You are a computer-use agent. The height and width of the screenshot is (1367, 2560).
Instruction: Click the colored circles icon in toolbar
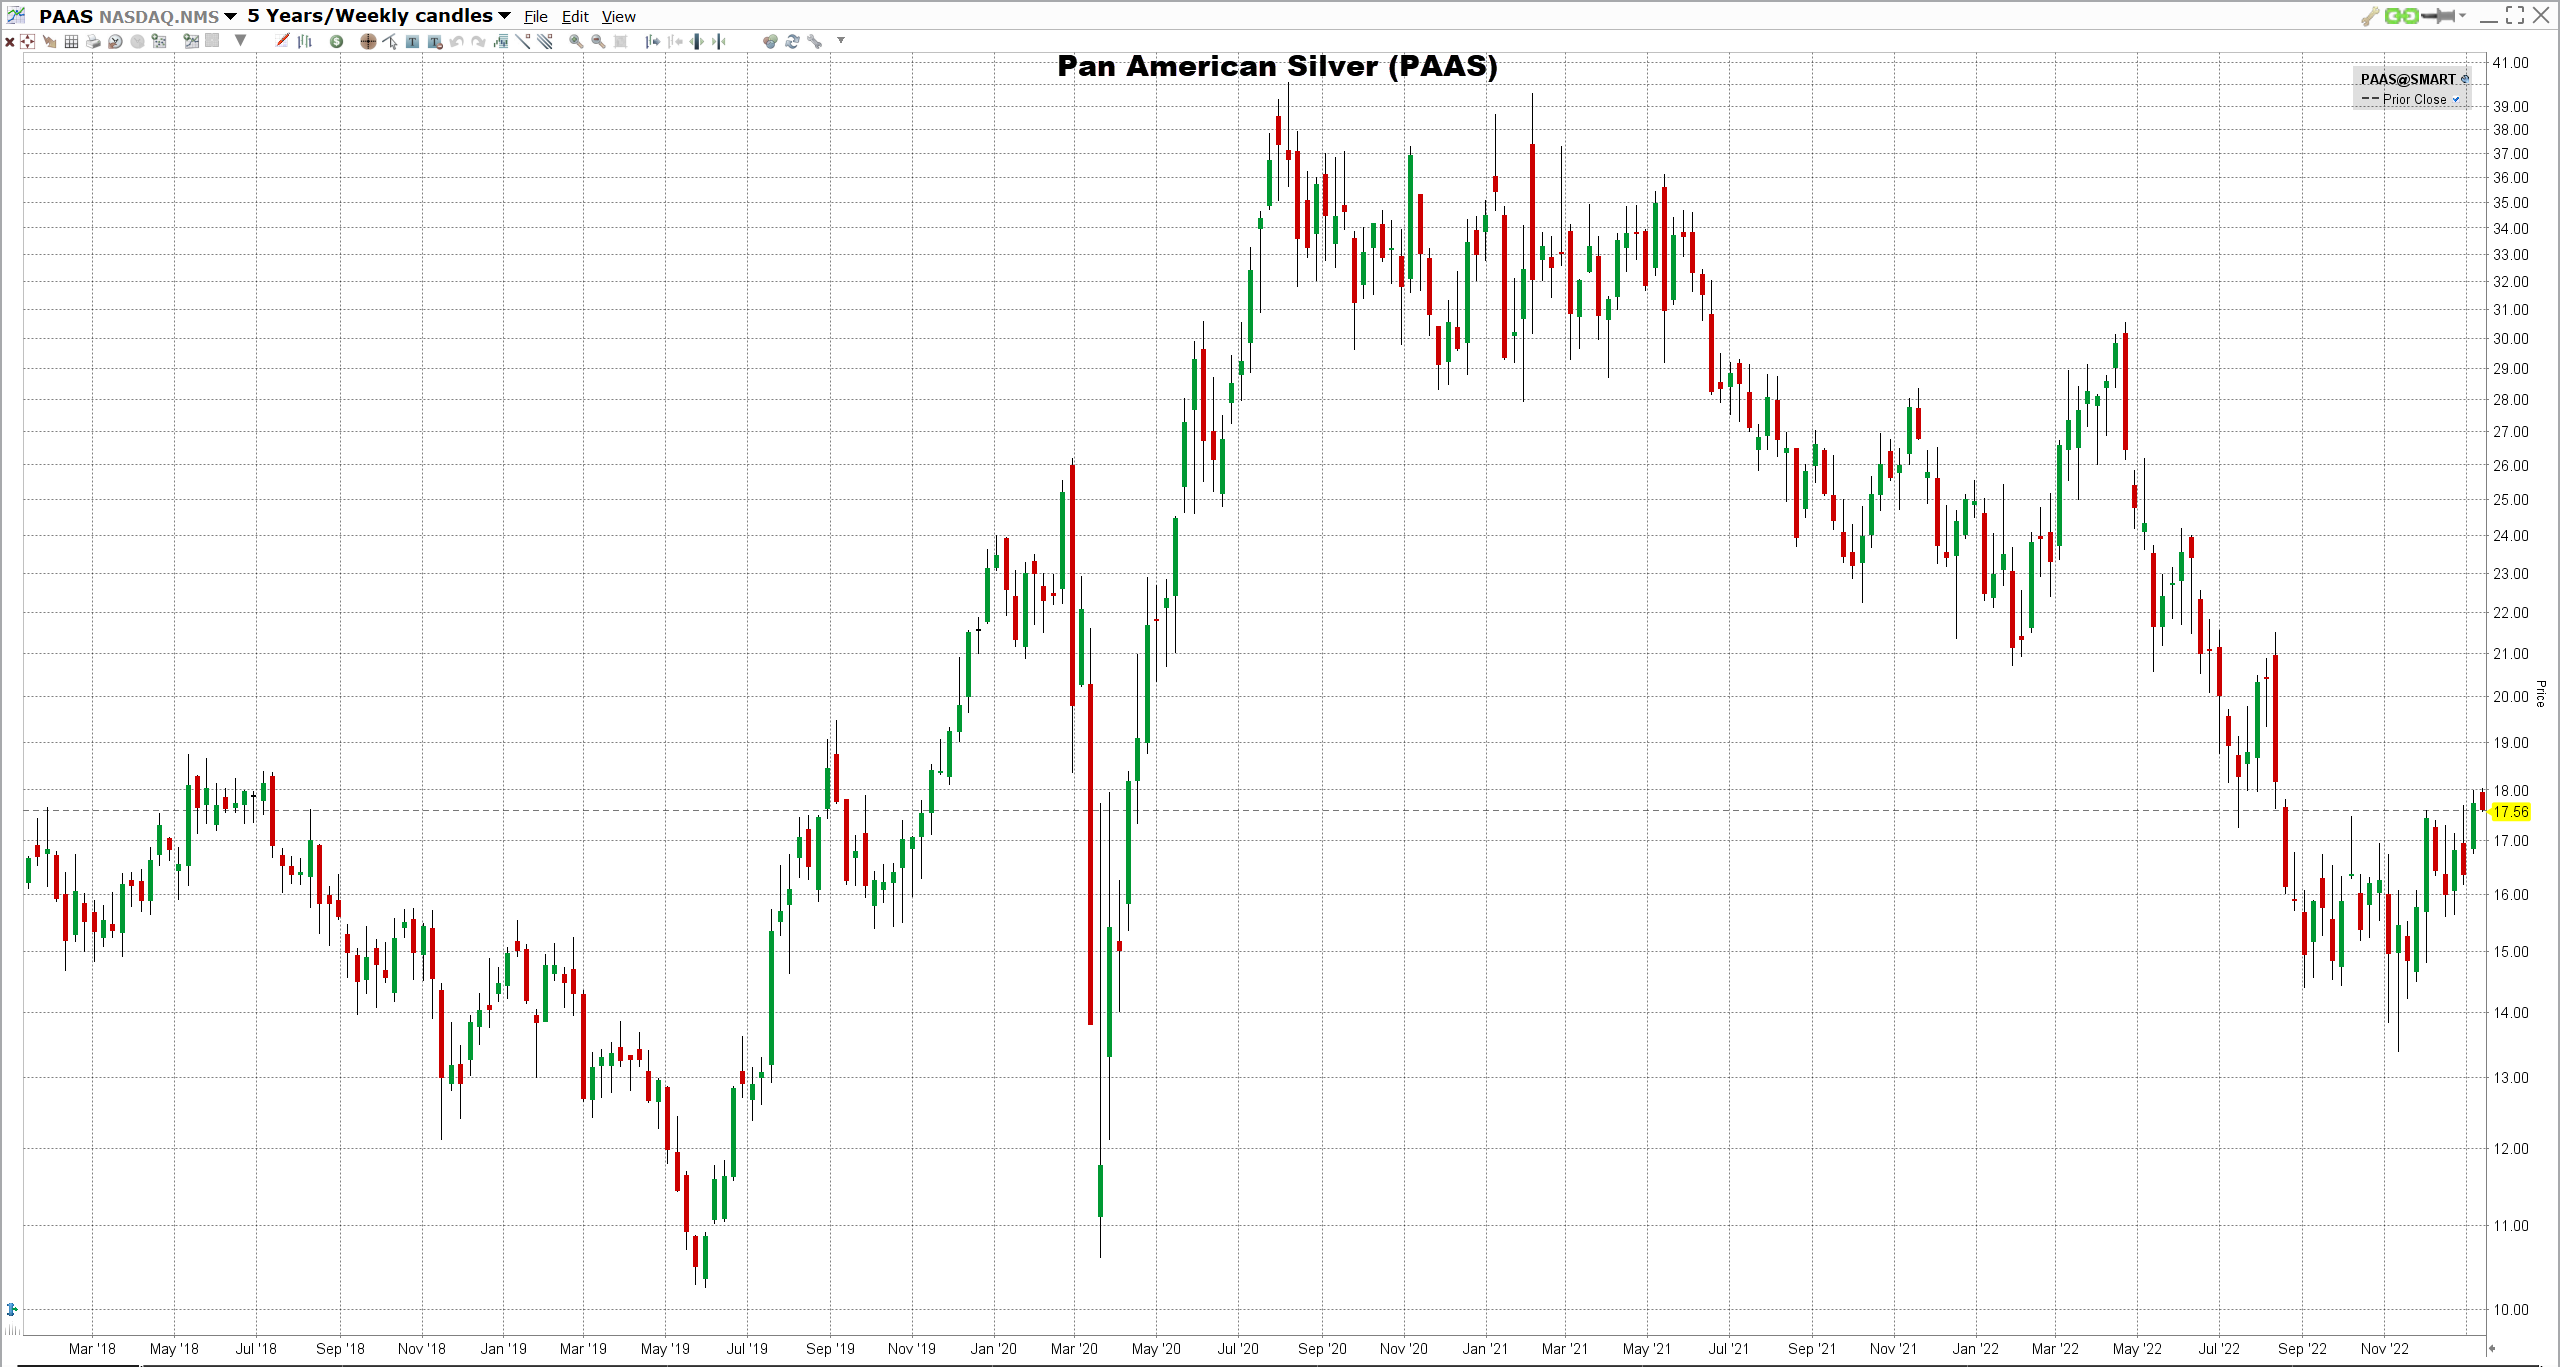point(770,42)
